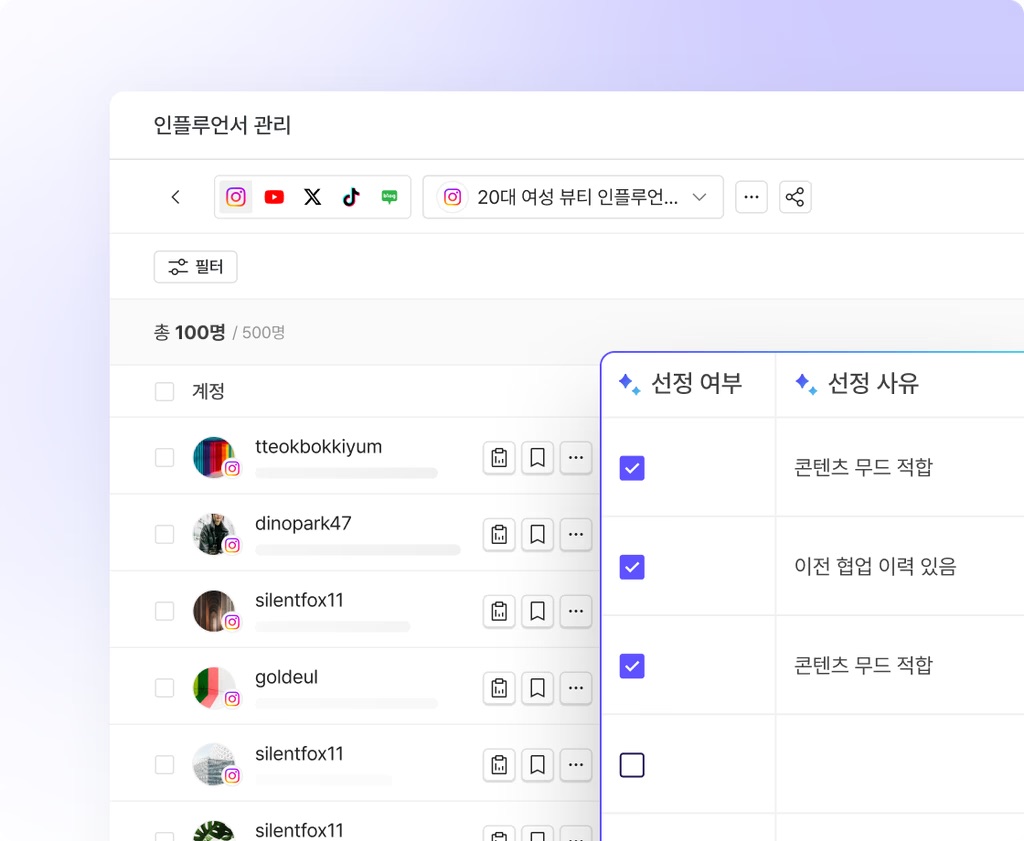Bookmark the goldeul account
Viewport: 1024px width, 841px height.
click(x=537, y=688)
